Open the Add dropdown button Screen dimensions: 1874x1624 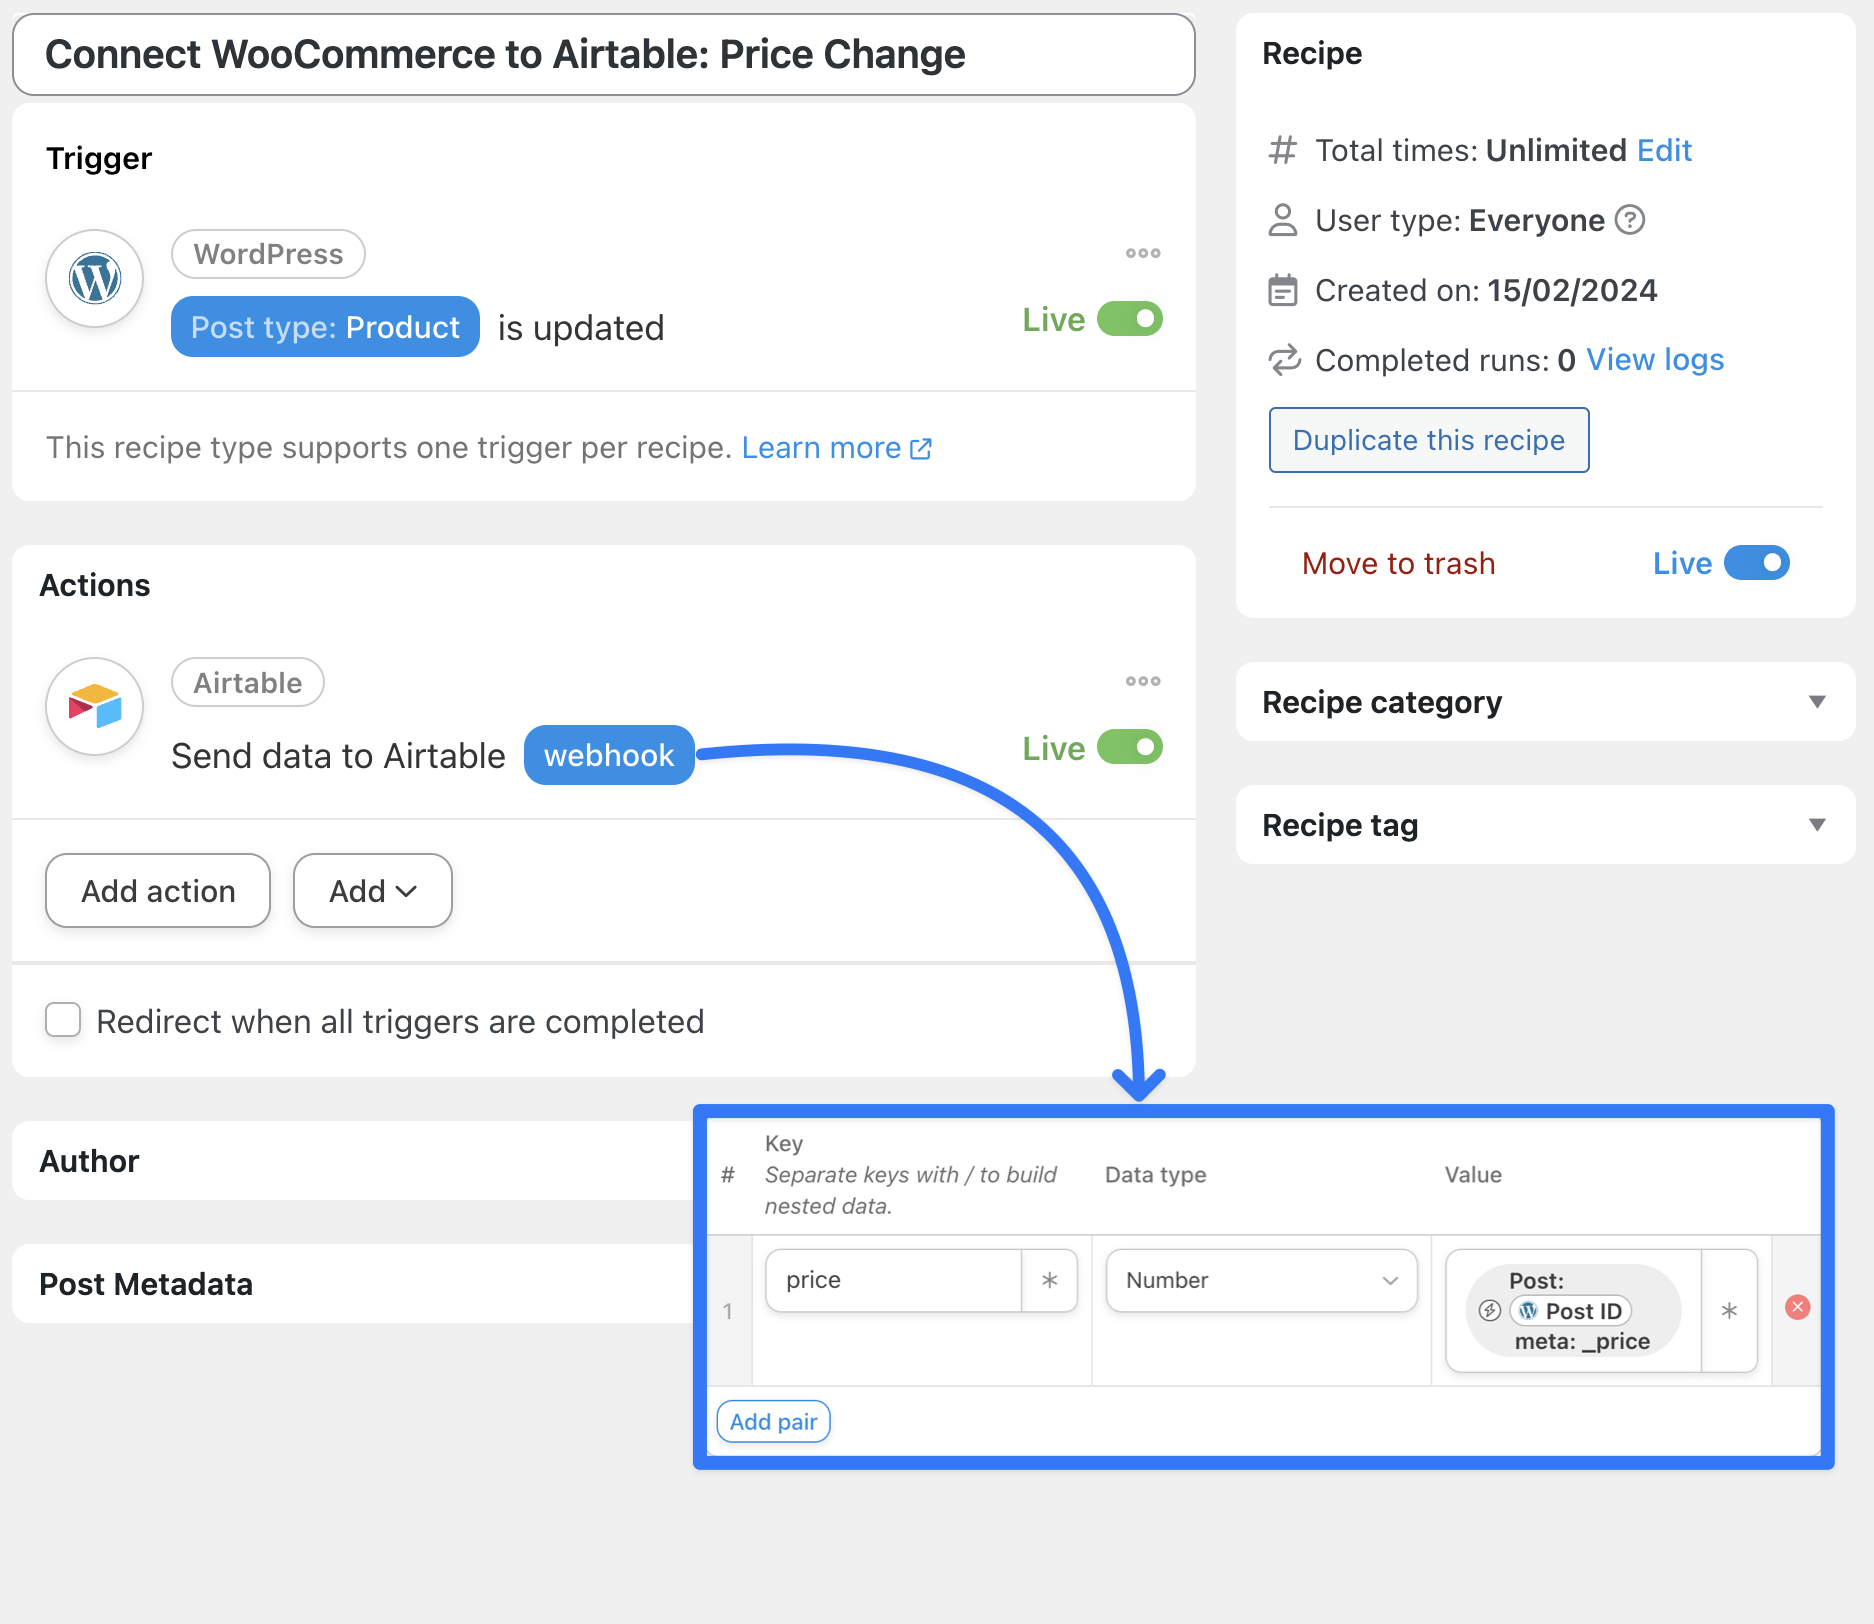click(x=372, y=890)
